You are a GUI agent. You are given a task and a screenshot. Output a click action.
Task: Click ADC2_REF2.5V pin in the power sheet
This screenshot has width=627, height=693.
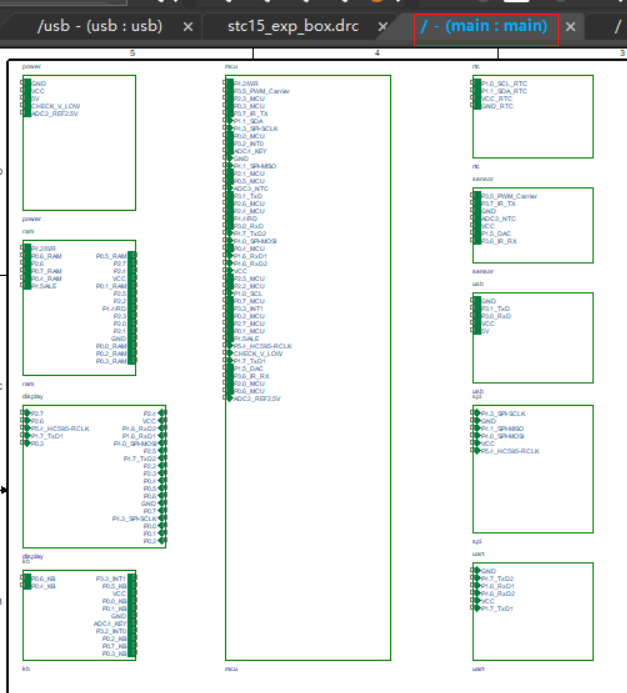55,114
